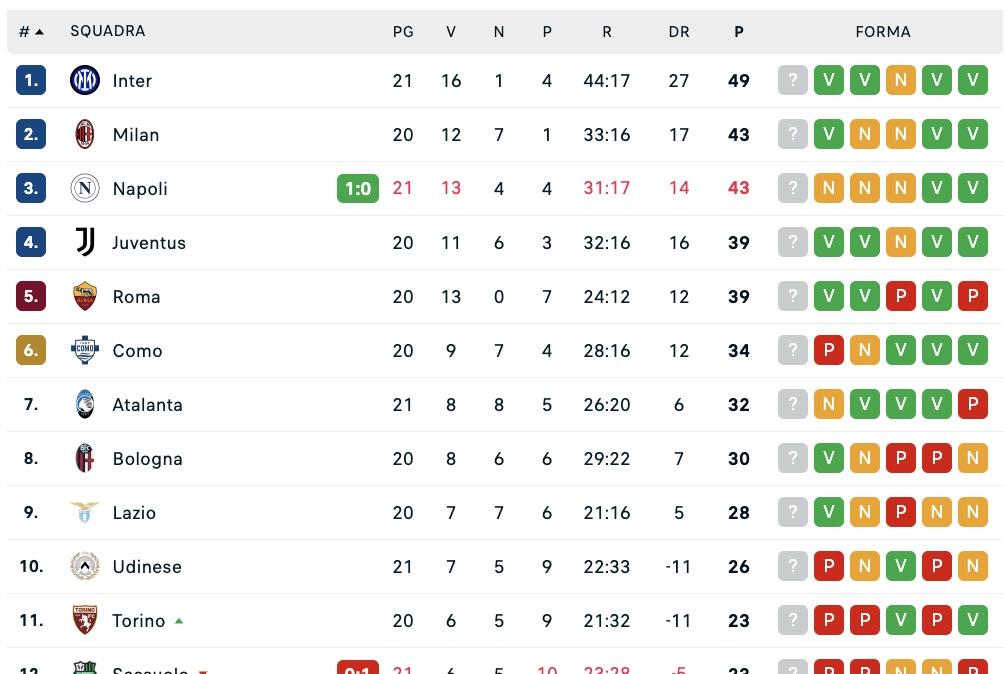This screenshot has height=674, width=1004.
Task: Select the Inter club crest
Action: click(85, 81)
